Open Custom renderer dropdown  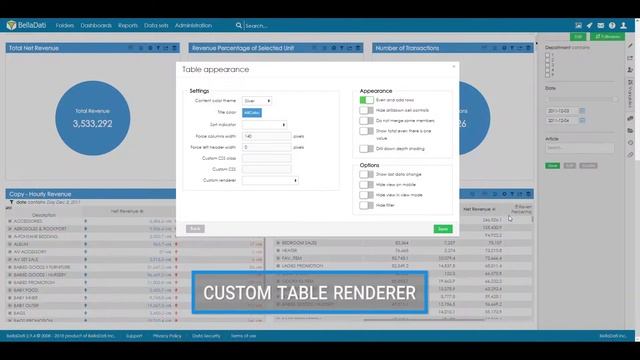pos(270,180)
